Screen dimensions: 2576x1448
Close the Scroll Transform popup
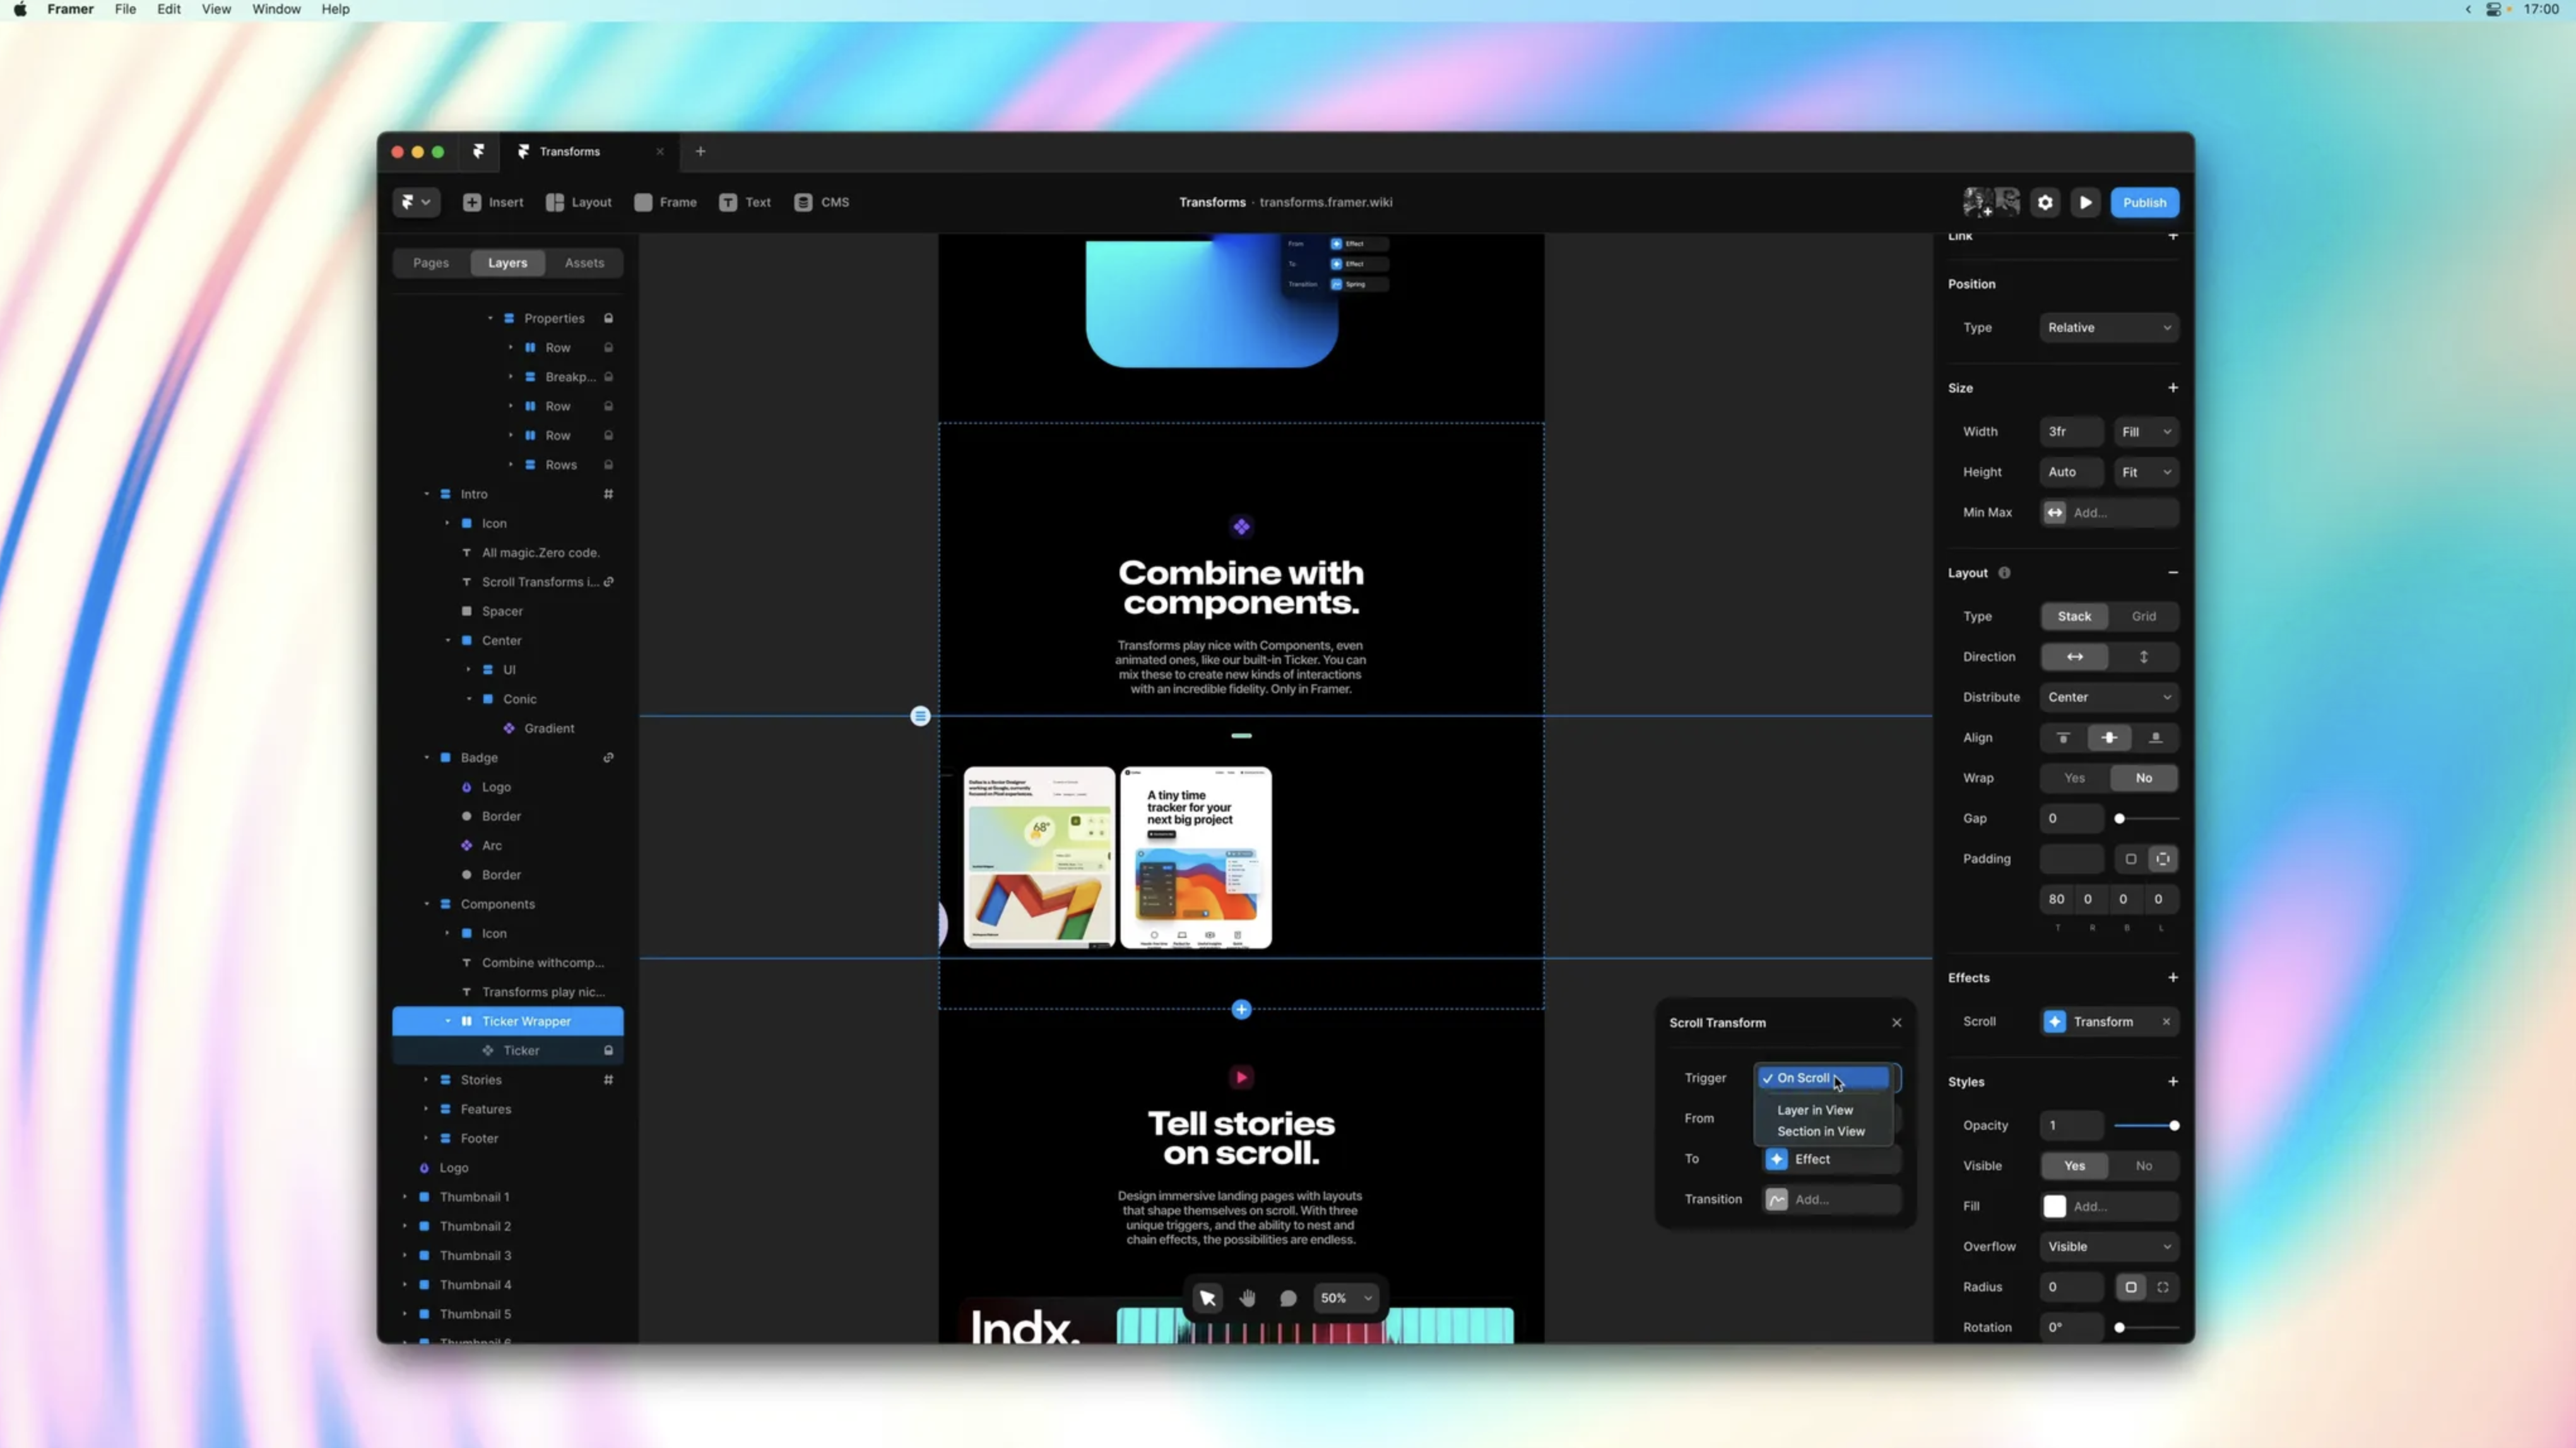[1896, 1023]
